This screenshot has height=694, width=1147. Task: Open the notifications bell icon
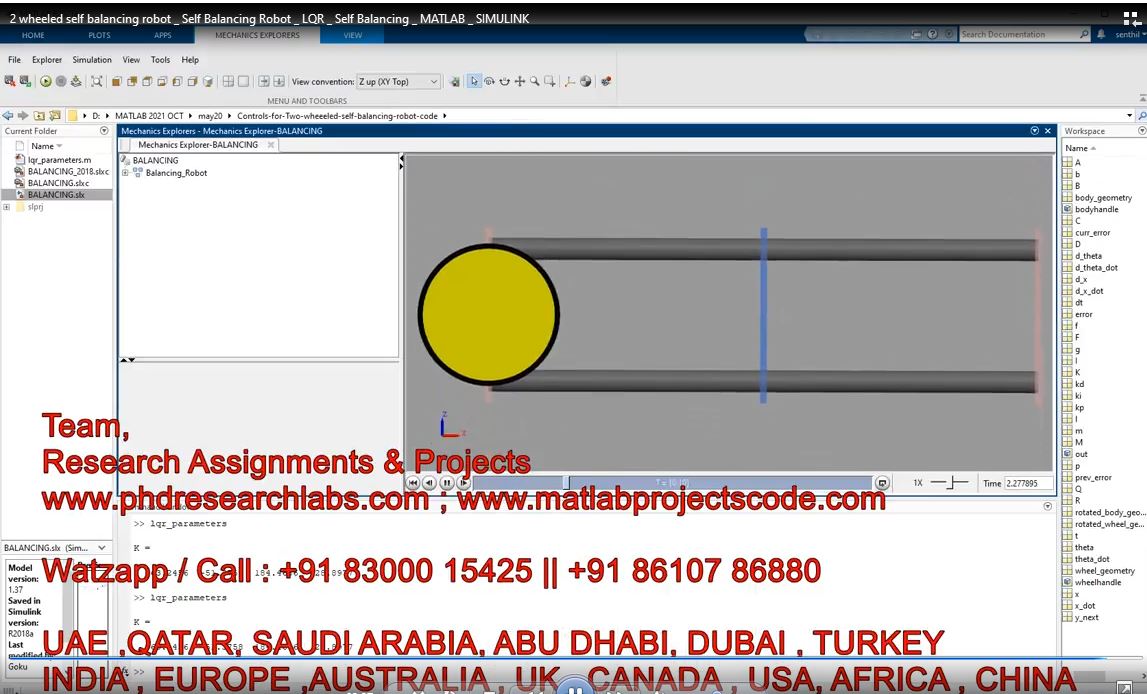[1101, 34]
